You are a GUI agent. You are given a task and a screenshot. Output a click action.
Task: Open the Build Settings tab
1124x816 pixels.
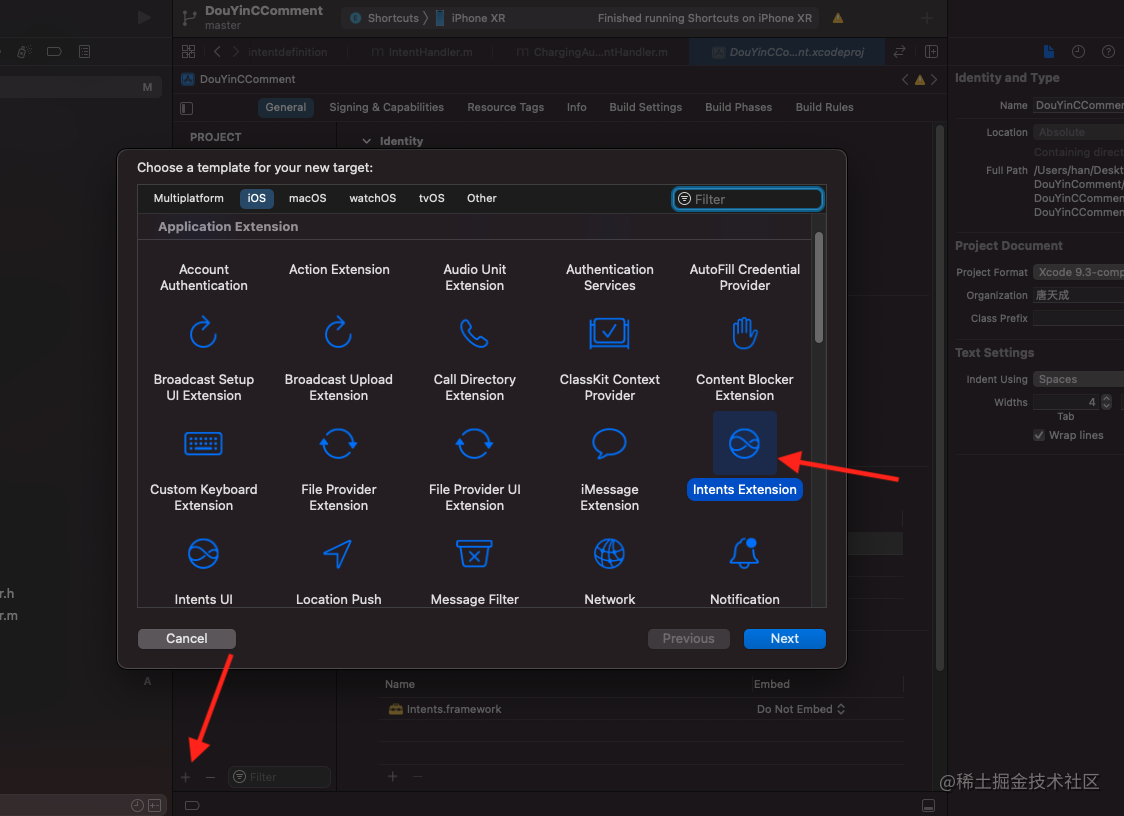(645, 108)
